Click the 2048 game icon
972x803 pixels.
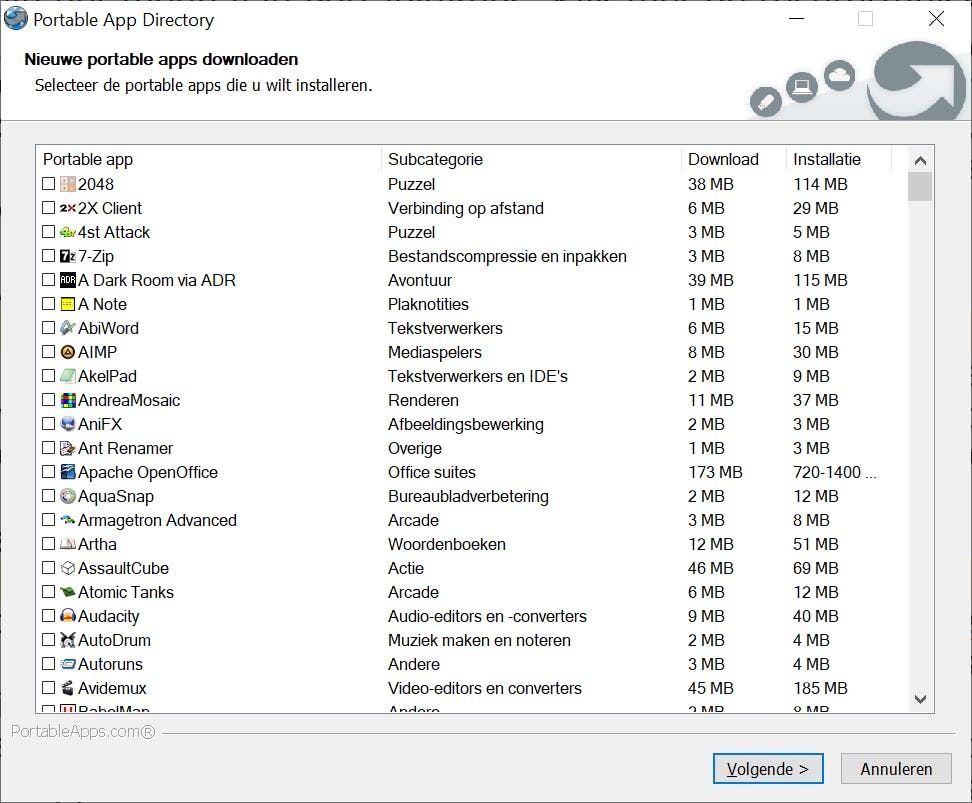68,184
